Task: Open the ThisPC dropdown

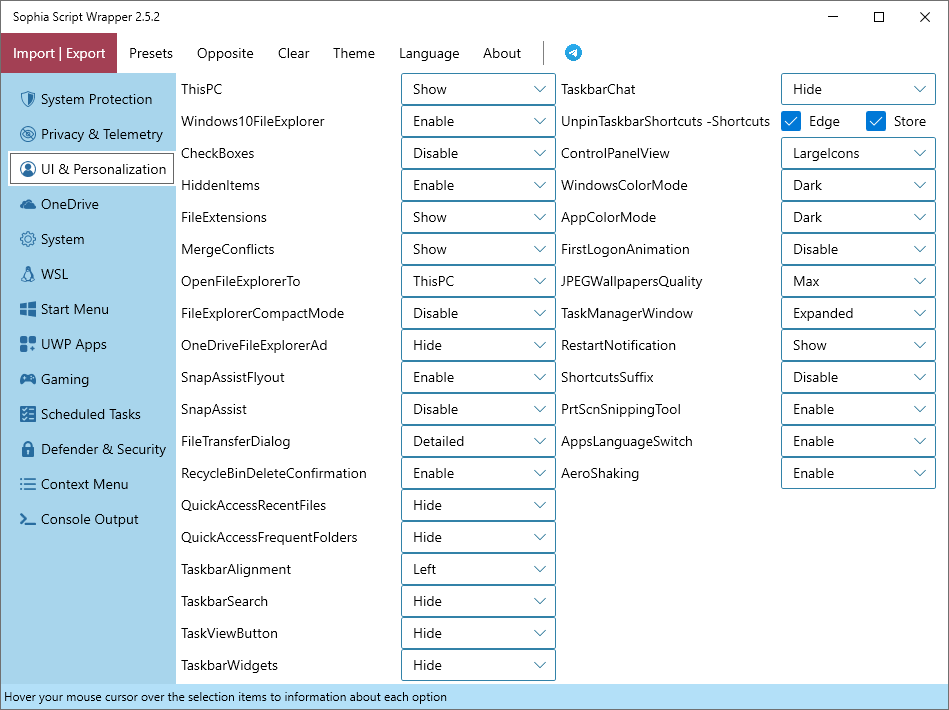Action: point(478,89)
